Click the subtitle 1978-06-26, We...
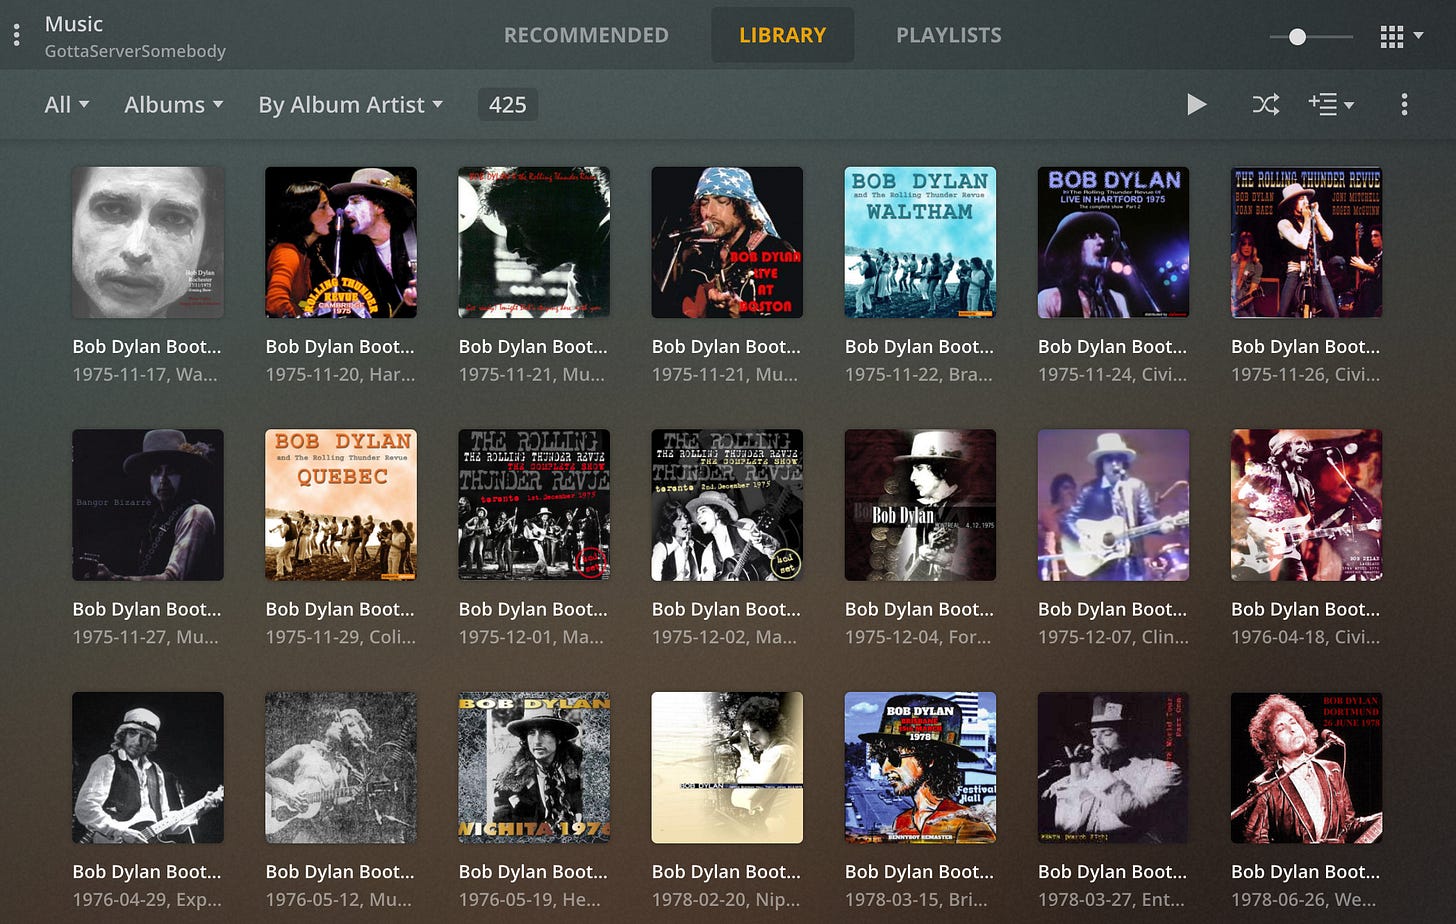Screen dimensions: 1456x924 (1303, 900)
